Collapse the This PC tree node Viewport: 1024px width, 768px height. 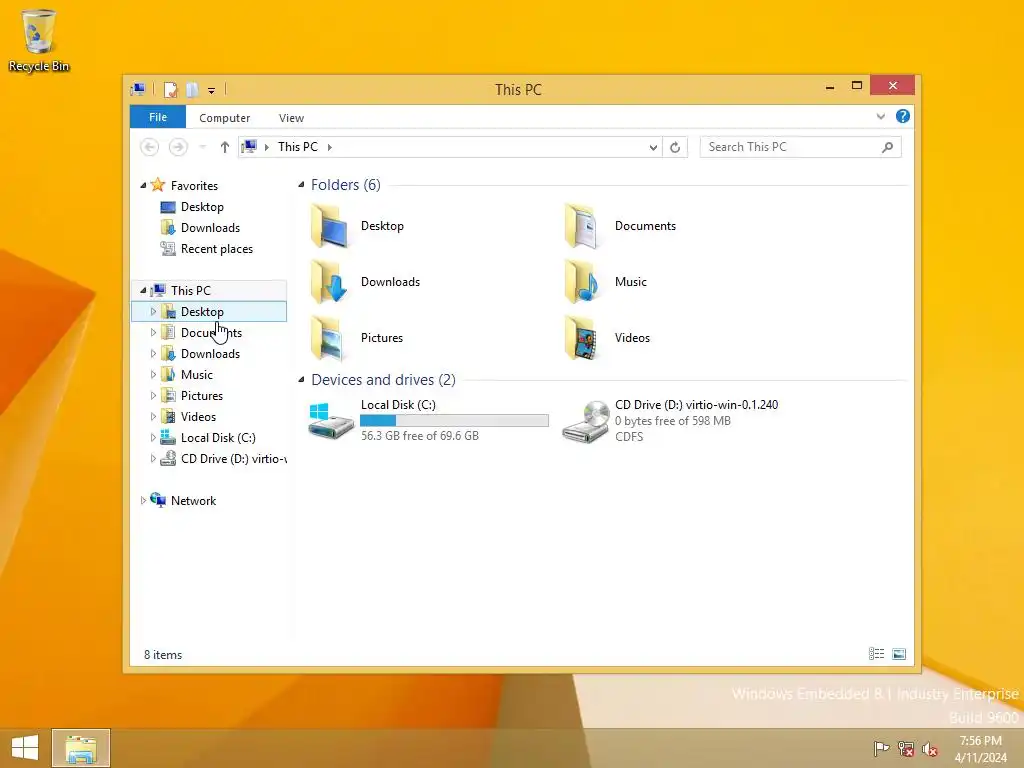click(x=143, y=290)
